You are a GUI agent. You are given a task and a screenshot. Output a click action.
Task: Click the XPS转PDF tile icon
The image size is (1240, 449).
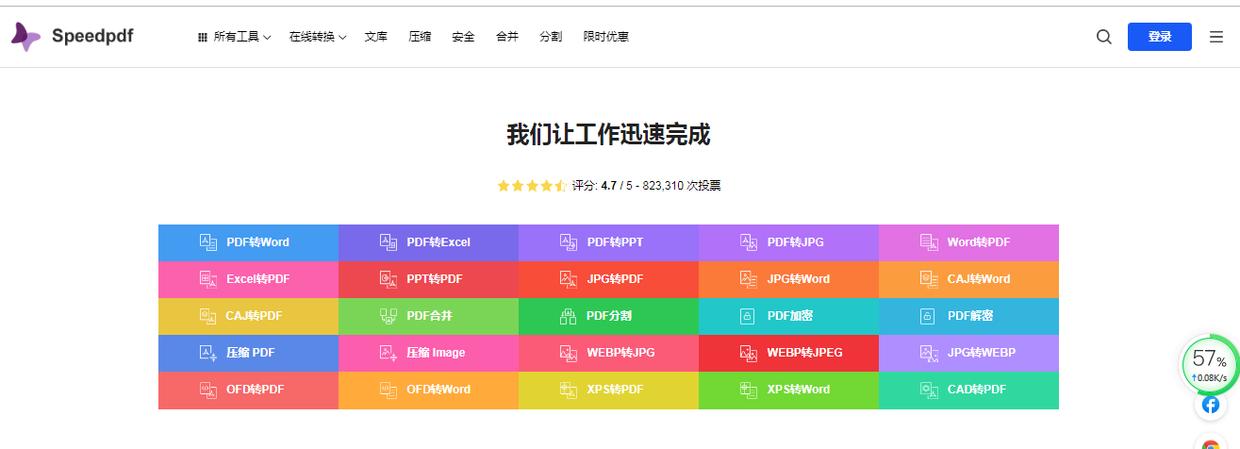(x=568, y=390)
